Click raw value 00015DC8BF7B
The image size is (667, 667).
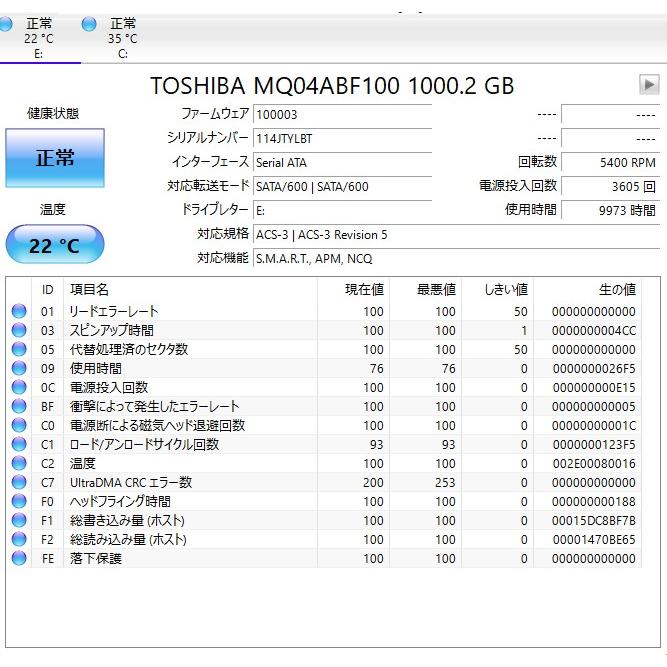pos(594,520)
